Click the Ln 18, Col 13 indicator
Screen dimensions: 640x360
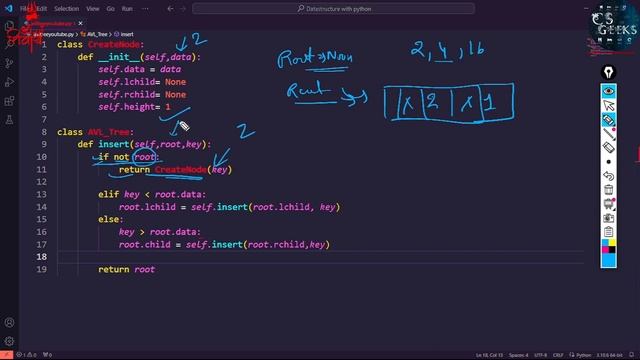click(489, 355)
